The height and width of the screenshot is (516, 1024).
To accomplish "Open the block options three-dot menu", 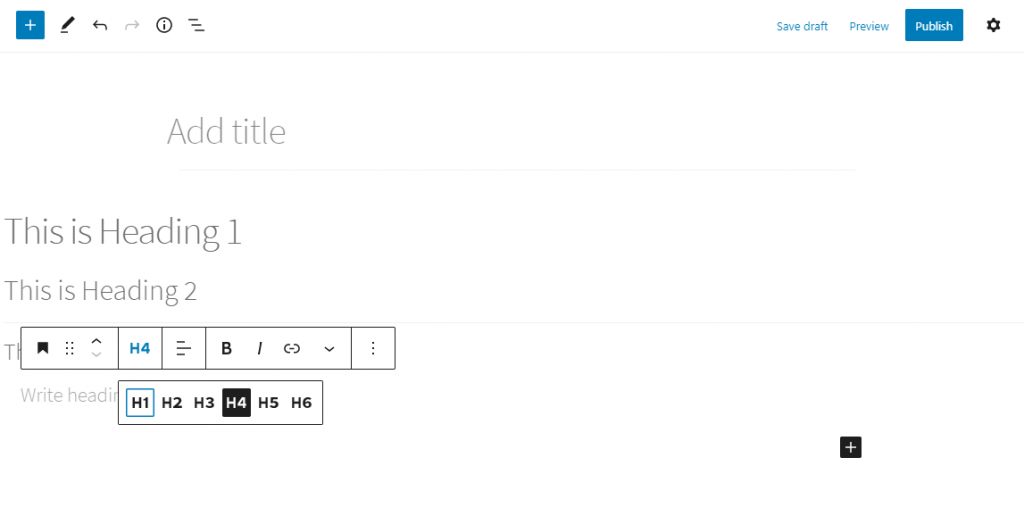I will (373, 348).
